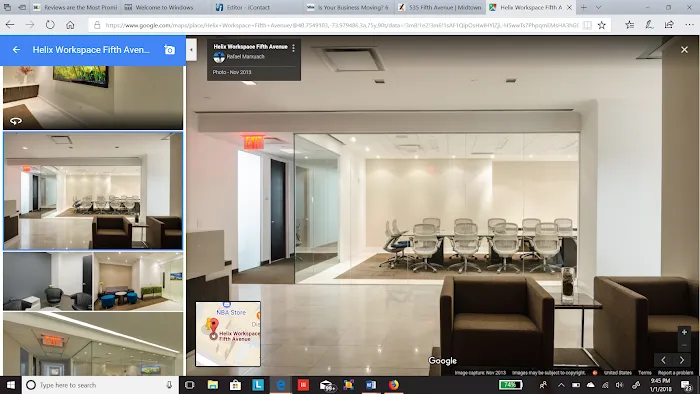Open Firefox from the taskbar
Image resolution: width=700 pixels, height=394 pixels.
pyautogui.click(x=393, y=385)
